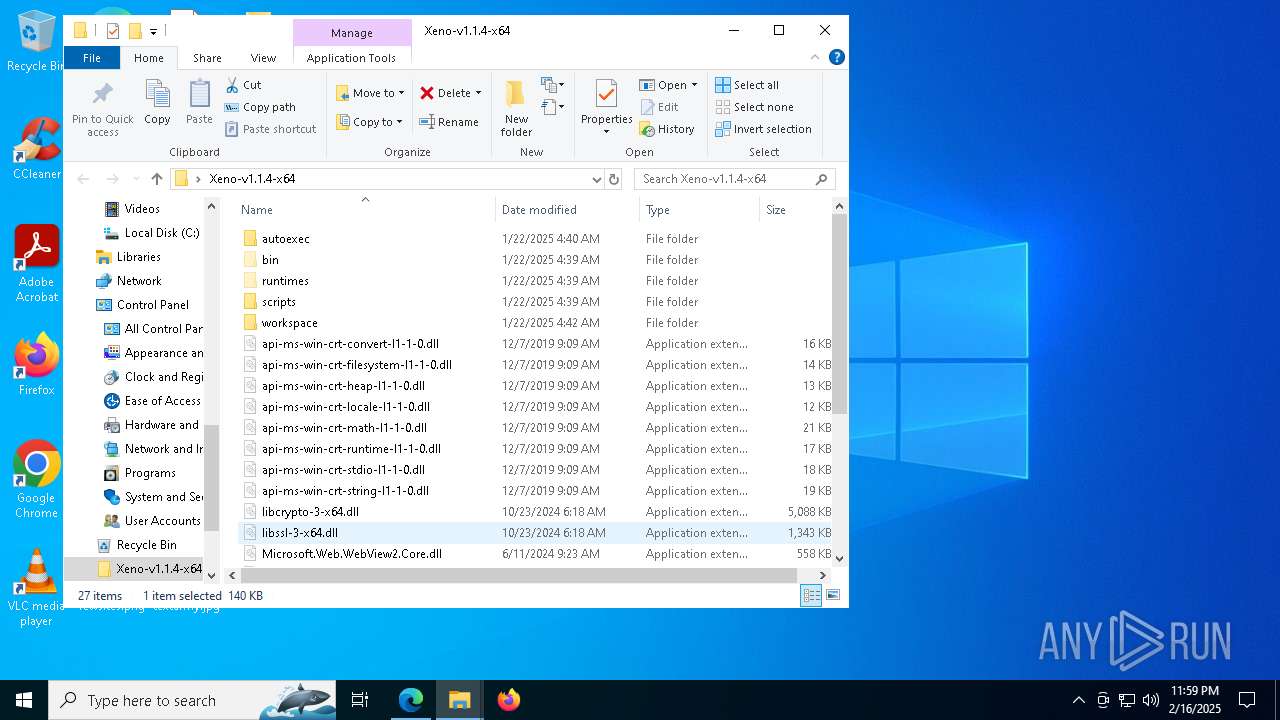Open Firefox from the taskbar
The width and height of the screenshot is (1280, 720).
(509, 700)
